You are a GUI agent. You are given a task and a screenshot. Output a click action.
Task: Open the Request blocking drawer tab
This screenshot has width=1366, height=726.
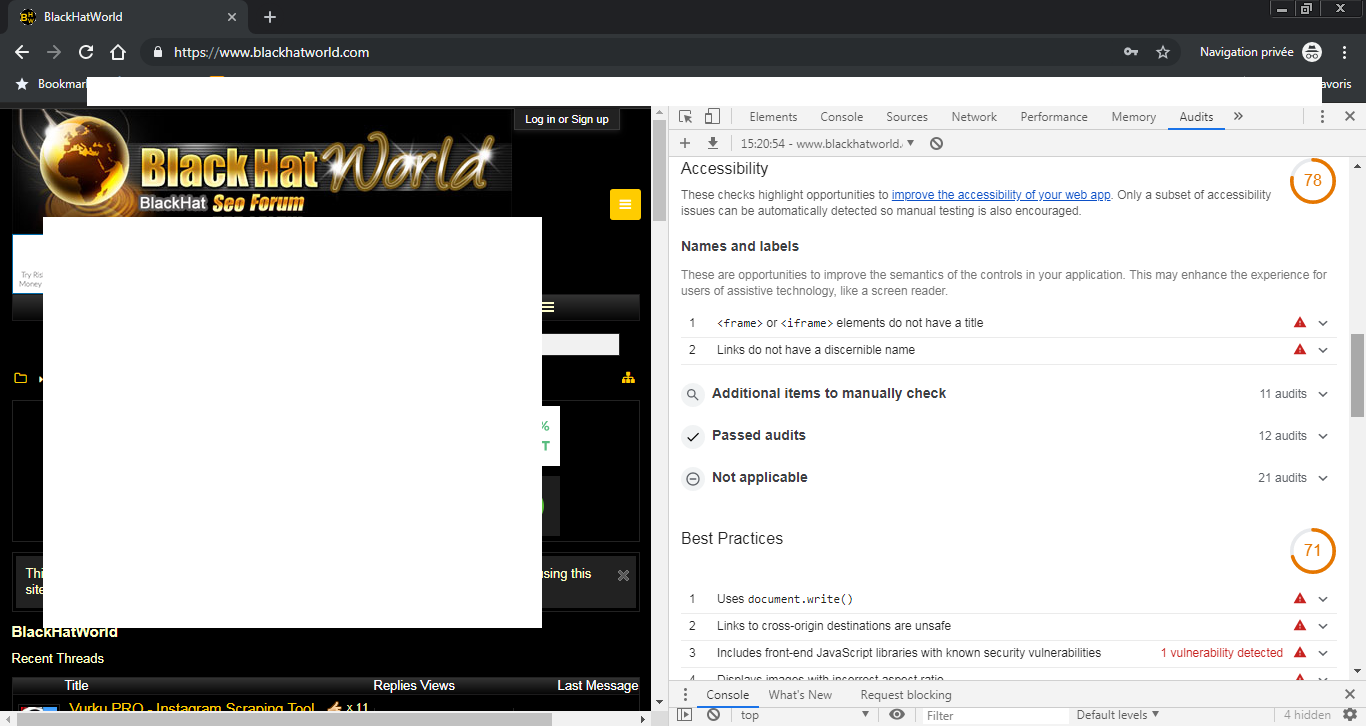click(906, 695)
